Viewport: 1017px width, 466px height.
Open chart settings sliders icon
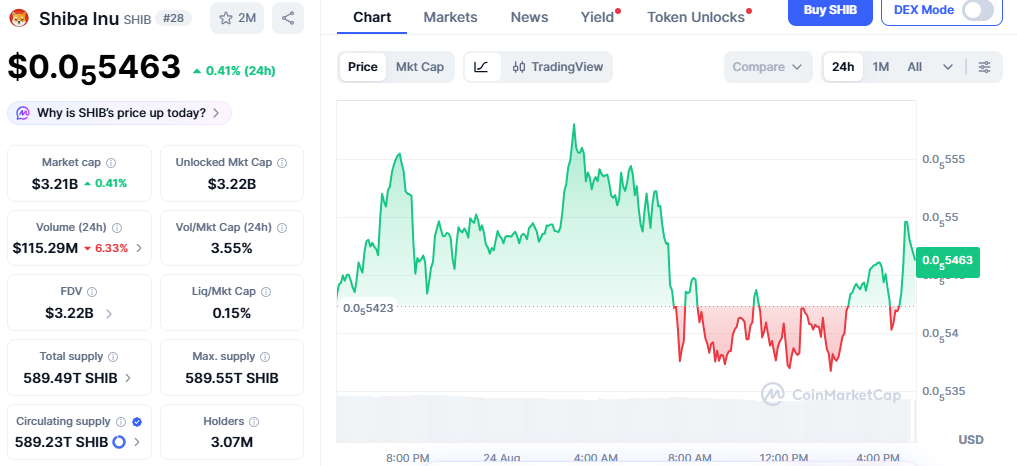pyautogui.click(x=985, y=67)
